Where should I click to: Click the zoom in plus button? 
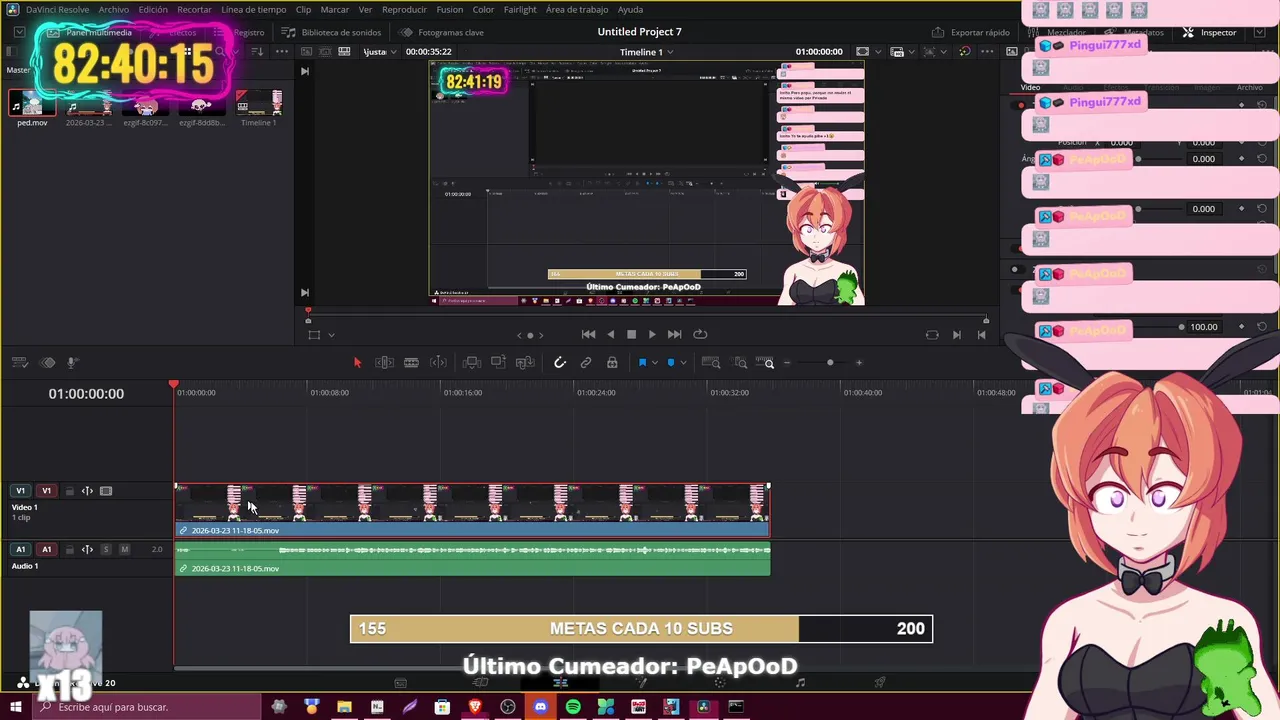pyautogui.click(x=859, y=363)
